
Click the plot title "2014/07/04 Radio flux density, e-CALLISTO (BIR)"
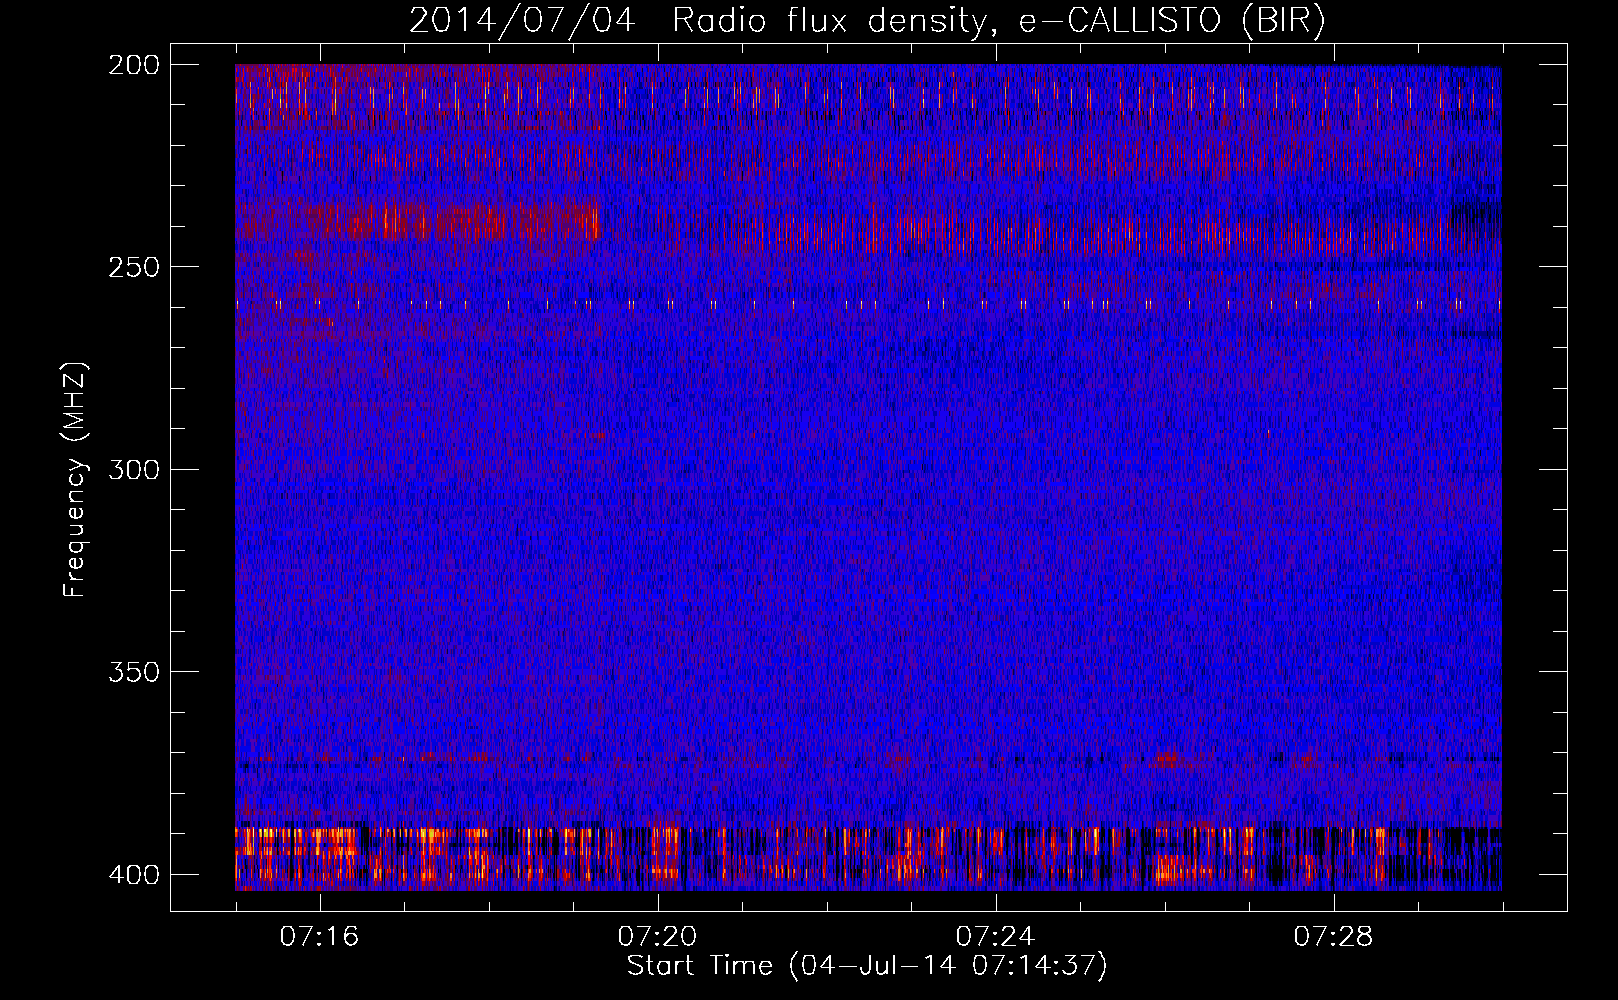pyautogui.click(x=867, y=21)
